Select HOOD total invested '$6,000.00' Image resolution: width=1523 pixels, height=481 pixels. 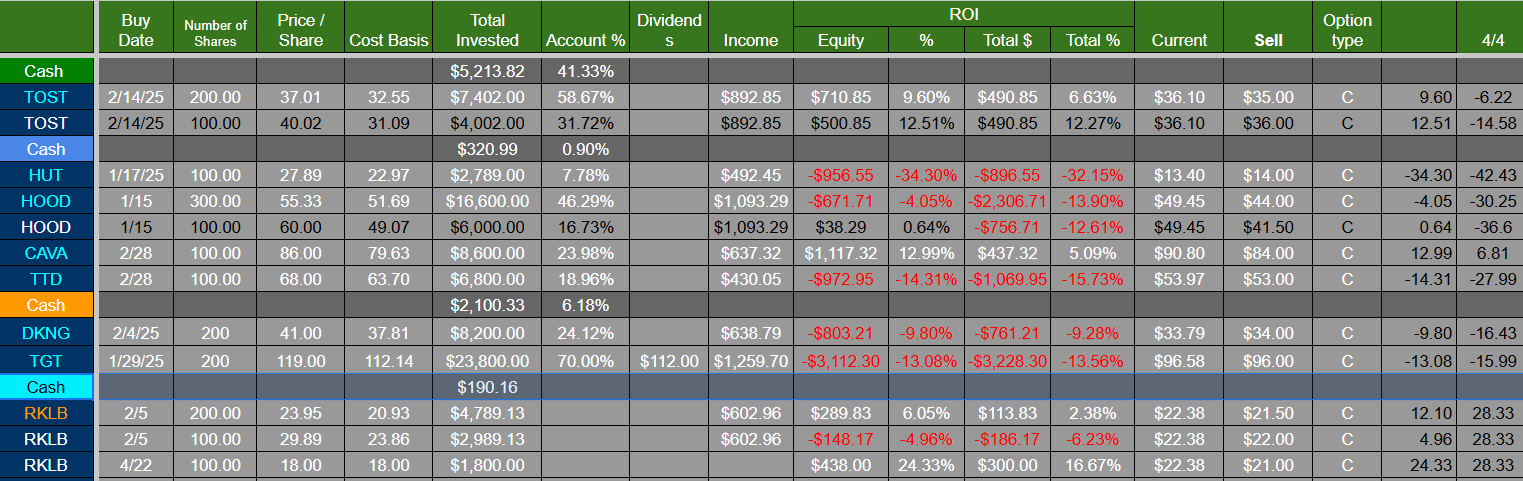click(487, 227)
